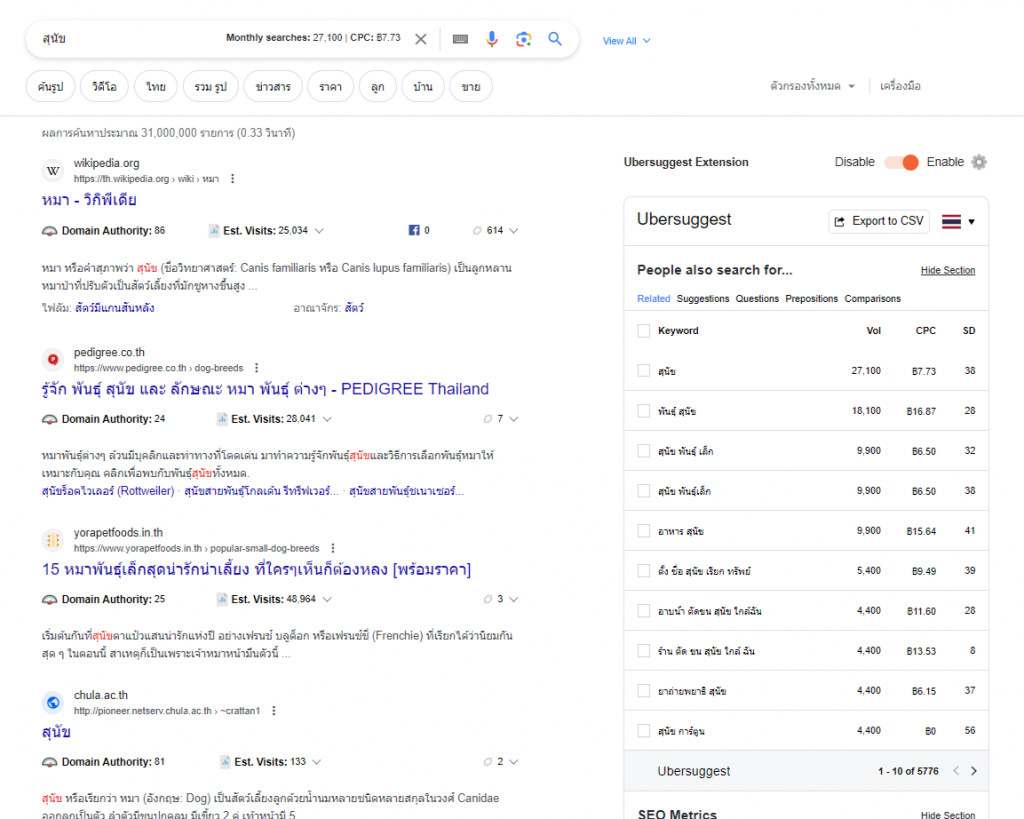
Task: Select the ราคา filter chip
Action: pos(330,86)
